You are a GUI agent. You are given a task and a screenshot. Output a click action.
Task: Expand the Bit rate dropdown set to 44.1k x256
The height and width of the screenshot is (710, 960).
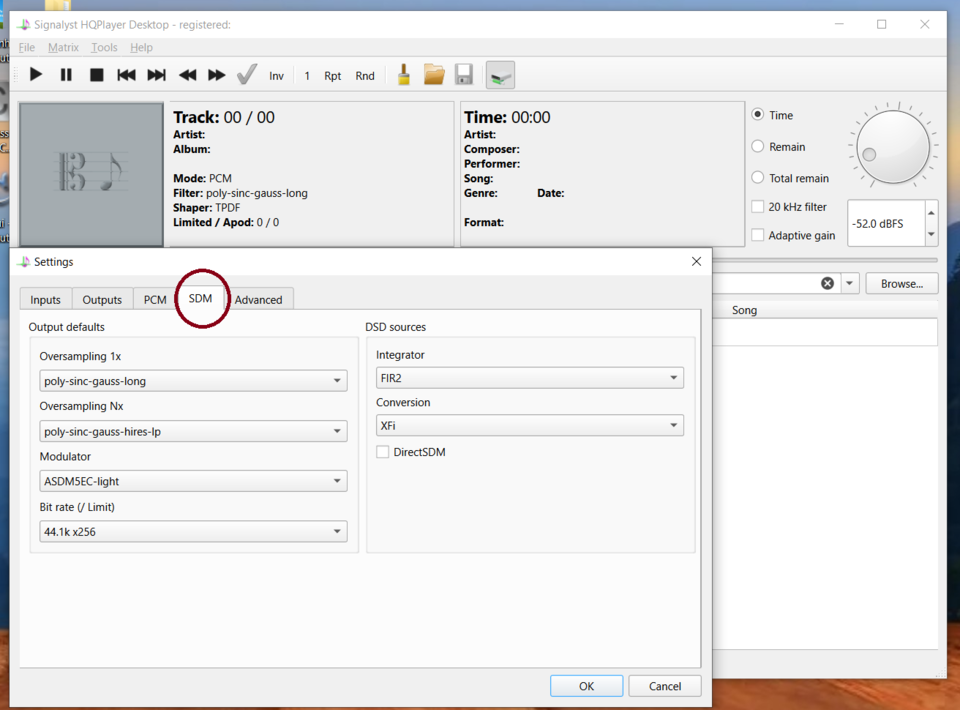193,531
